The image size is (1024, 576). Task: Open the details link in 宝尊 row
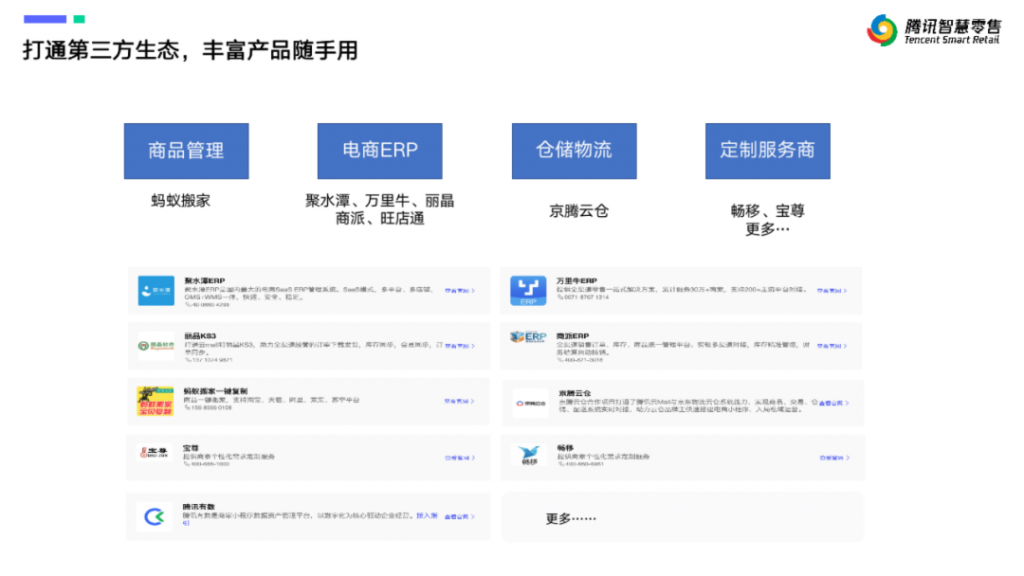(x=460, y=458)
